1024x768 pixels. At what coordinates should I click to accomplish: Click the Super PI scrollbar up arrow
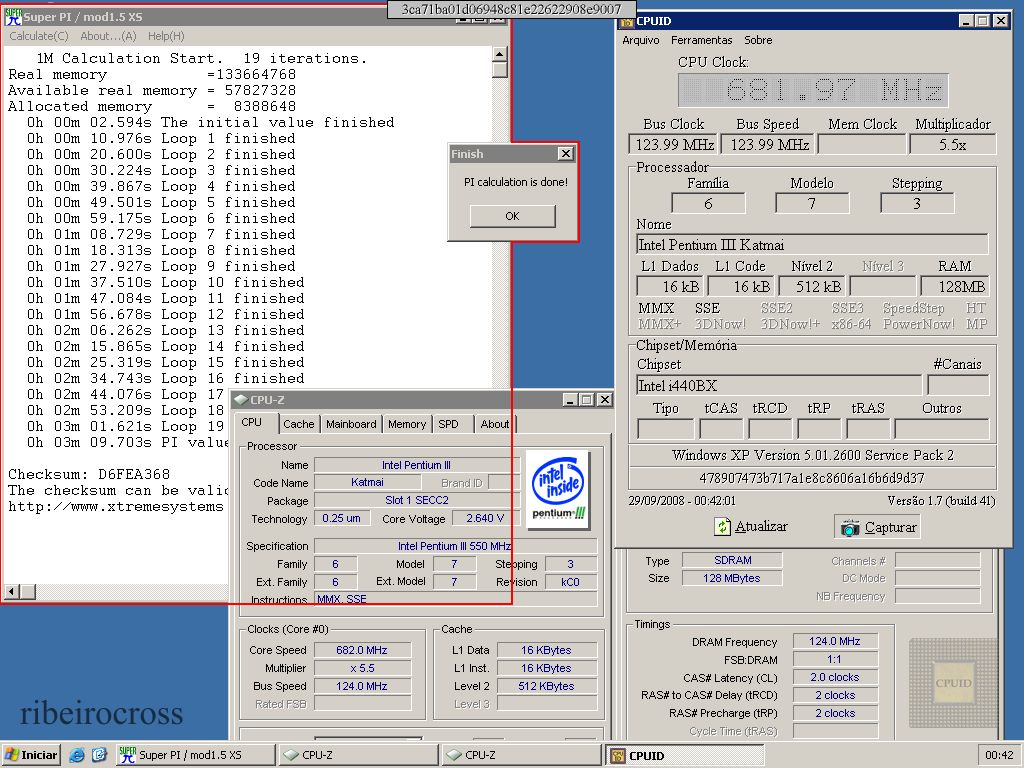[x=500, y=54]
